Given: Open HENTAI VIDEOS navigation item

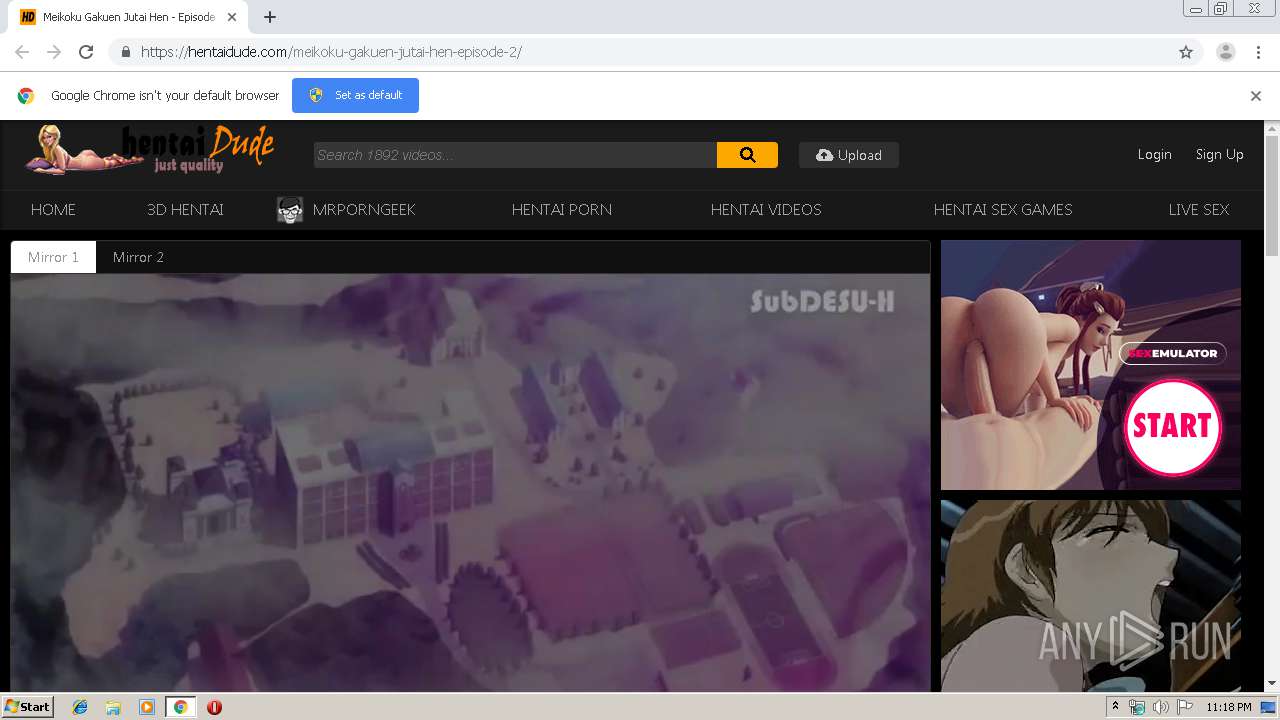Looking at the screenshot, I should [x=766, y=210].
